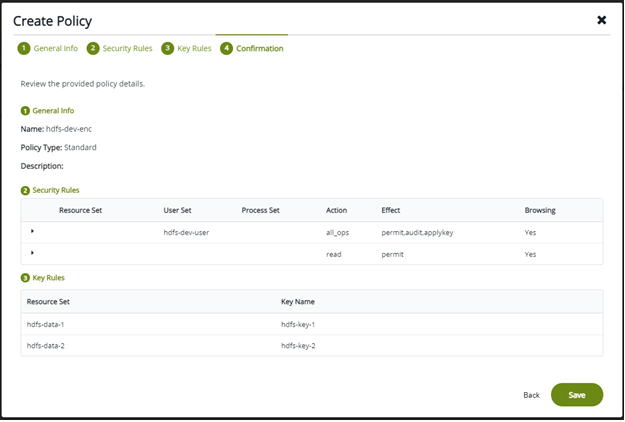Save the hdfs-dev-enc policy
Screen dimensions: 625x422
tap(576, 395)
